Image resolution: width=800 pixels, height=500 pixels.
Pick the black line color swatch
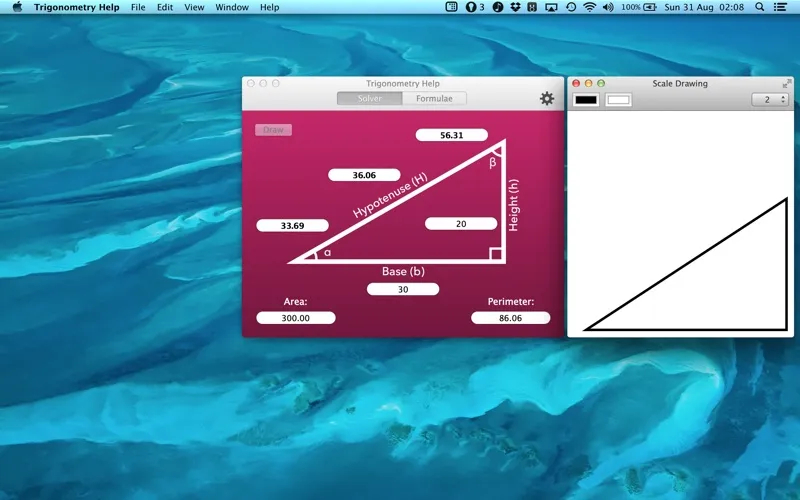(586, 100)
